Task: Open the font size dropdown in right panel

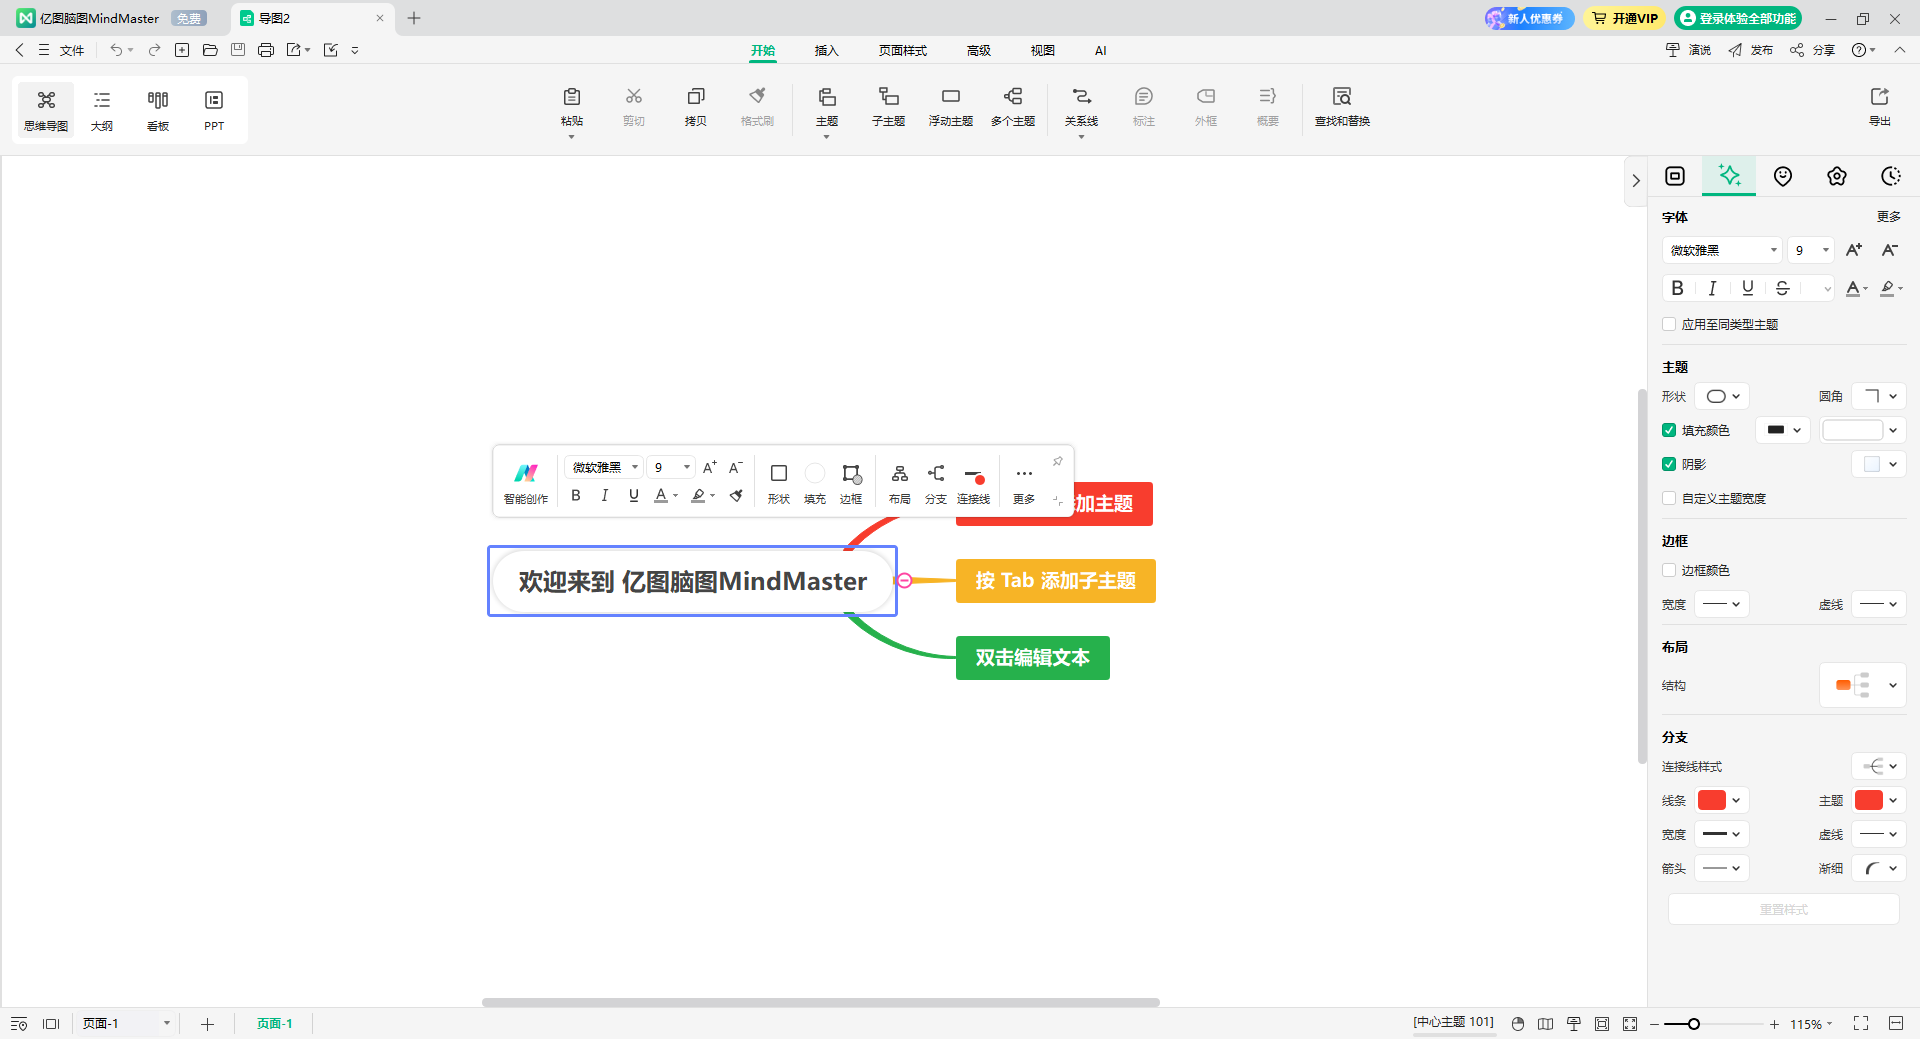Action: [1811, 250]
